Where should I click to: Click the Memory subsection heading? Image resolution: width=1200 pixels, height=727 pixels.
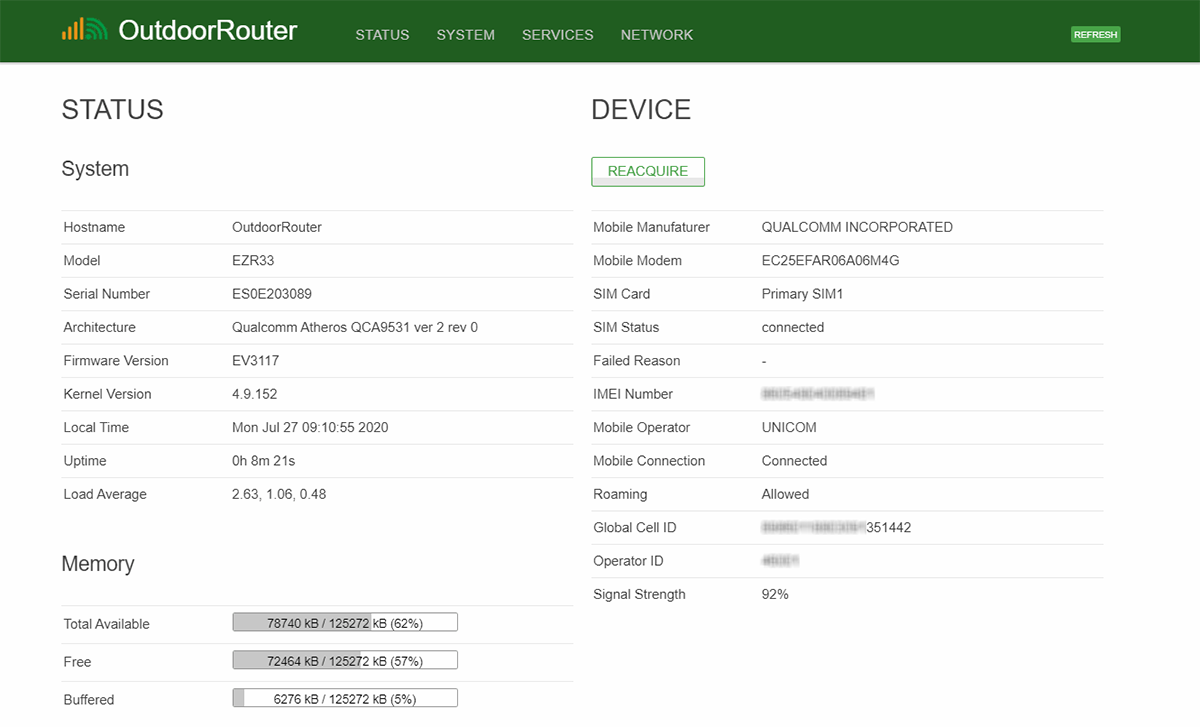98,564
